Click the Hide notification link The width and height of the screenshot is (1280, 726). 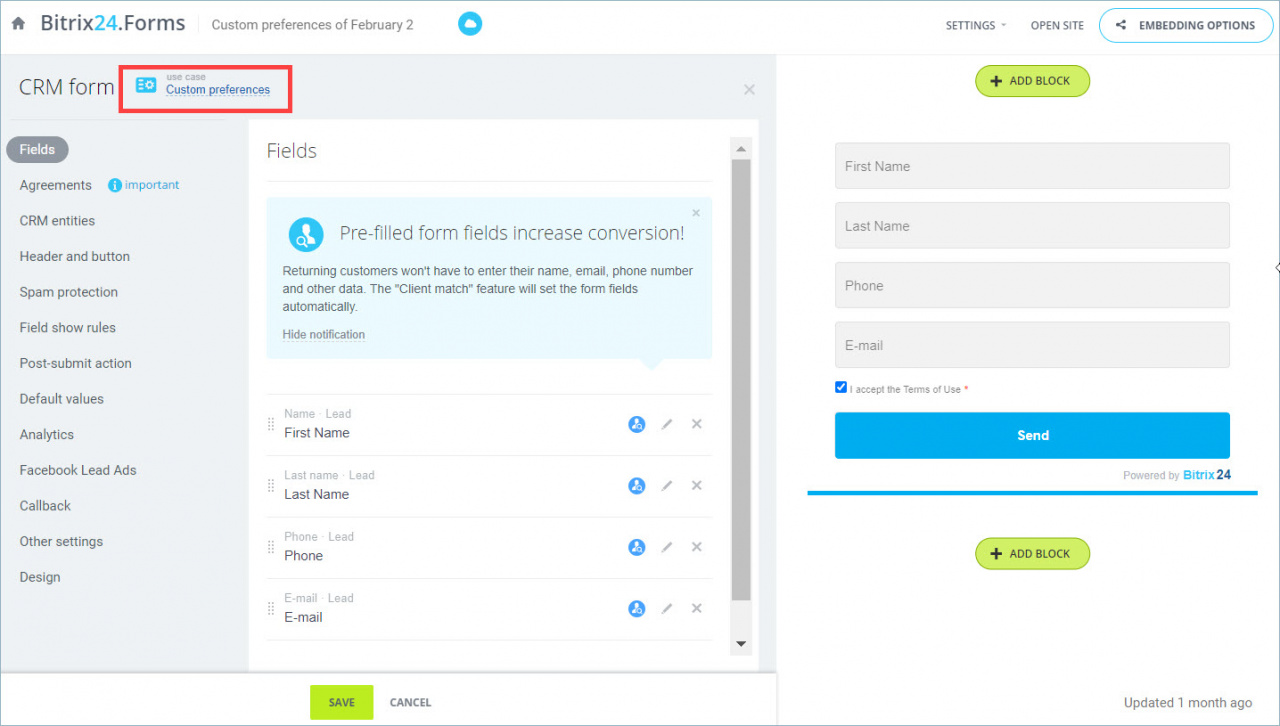click(x=324, y=335)
